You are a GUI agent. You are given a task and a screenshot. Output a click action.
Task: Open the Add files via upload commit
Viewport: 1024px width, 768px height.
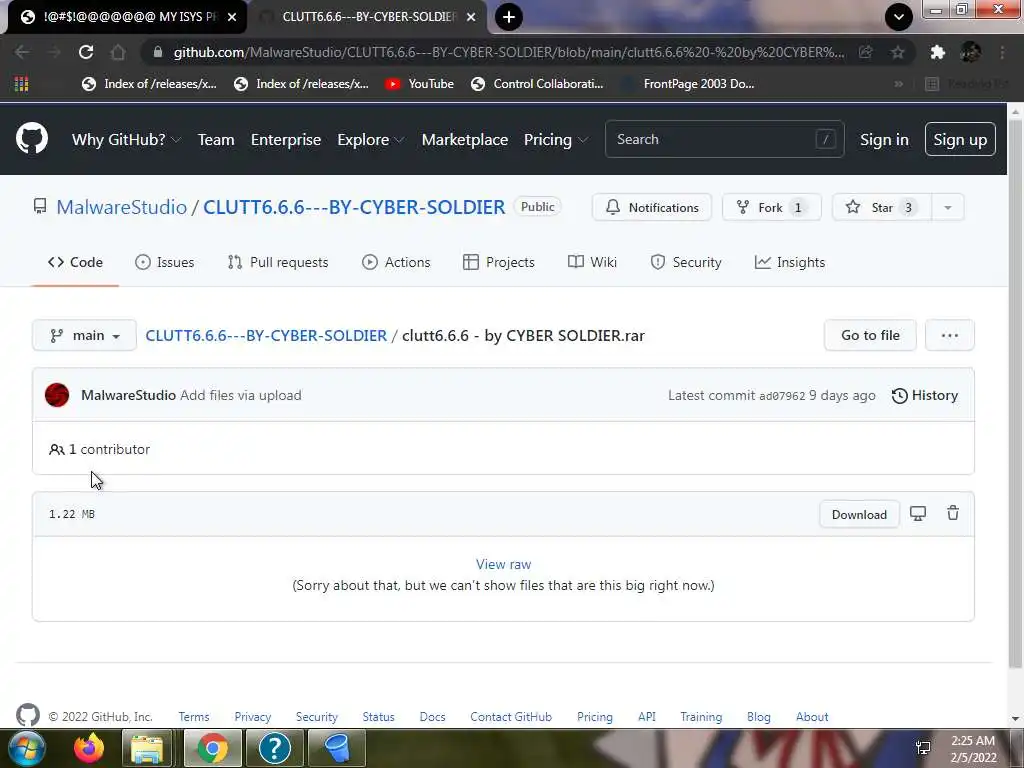240,395
